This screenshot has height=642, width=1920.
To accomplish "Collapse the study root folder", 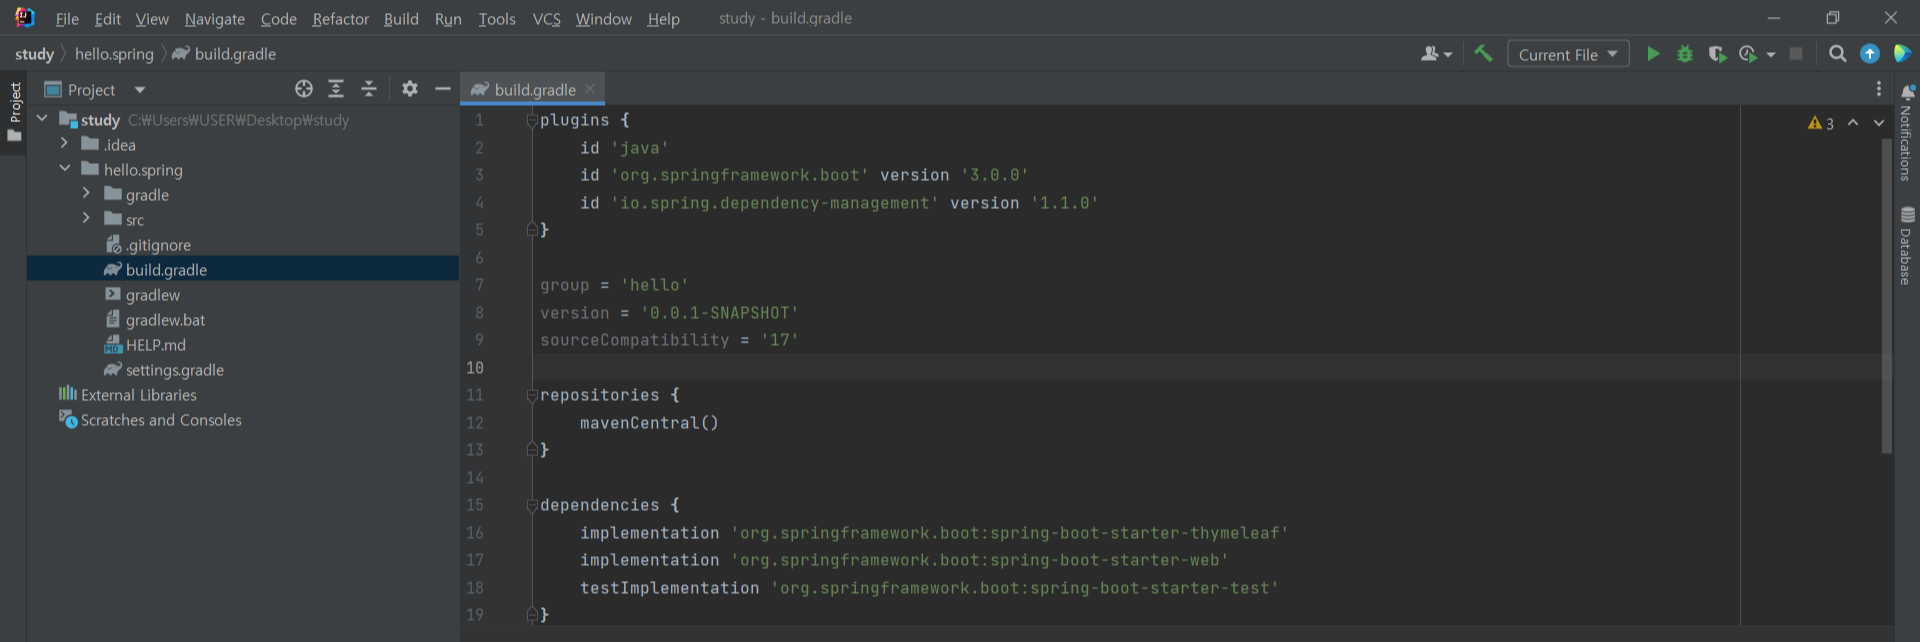I will [42, 119].
